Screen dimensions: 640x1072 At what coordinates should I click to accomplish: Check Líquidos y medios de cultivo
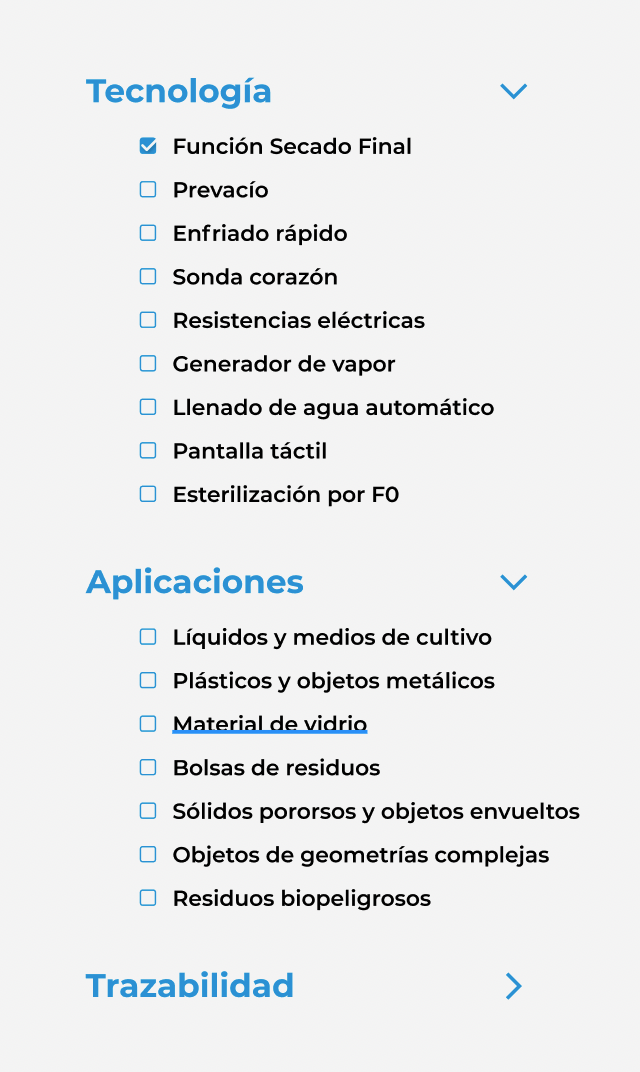point(148,636)
